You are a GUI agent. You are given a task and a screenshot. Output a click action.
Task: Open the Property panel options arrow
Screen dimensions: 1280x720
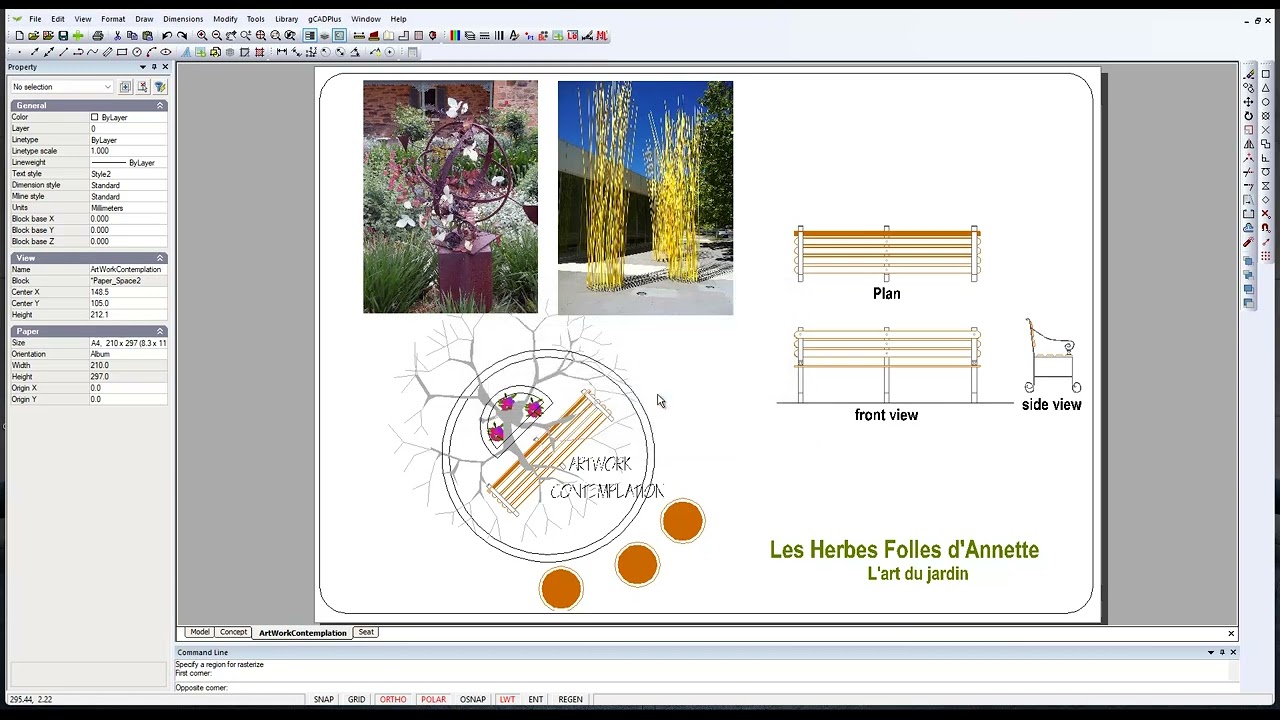[x=142, y=67]
